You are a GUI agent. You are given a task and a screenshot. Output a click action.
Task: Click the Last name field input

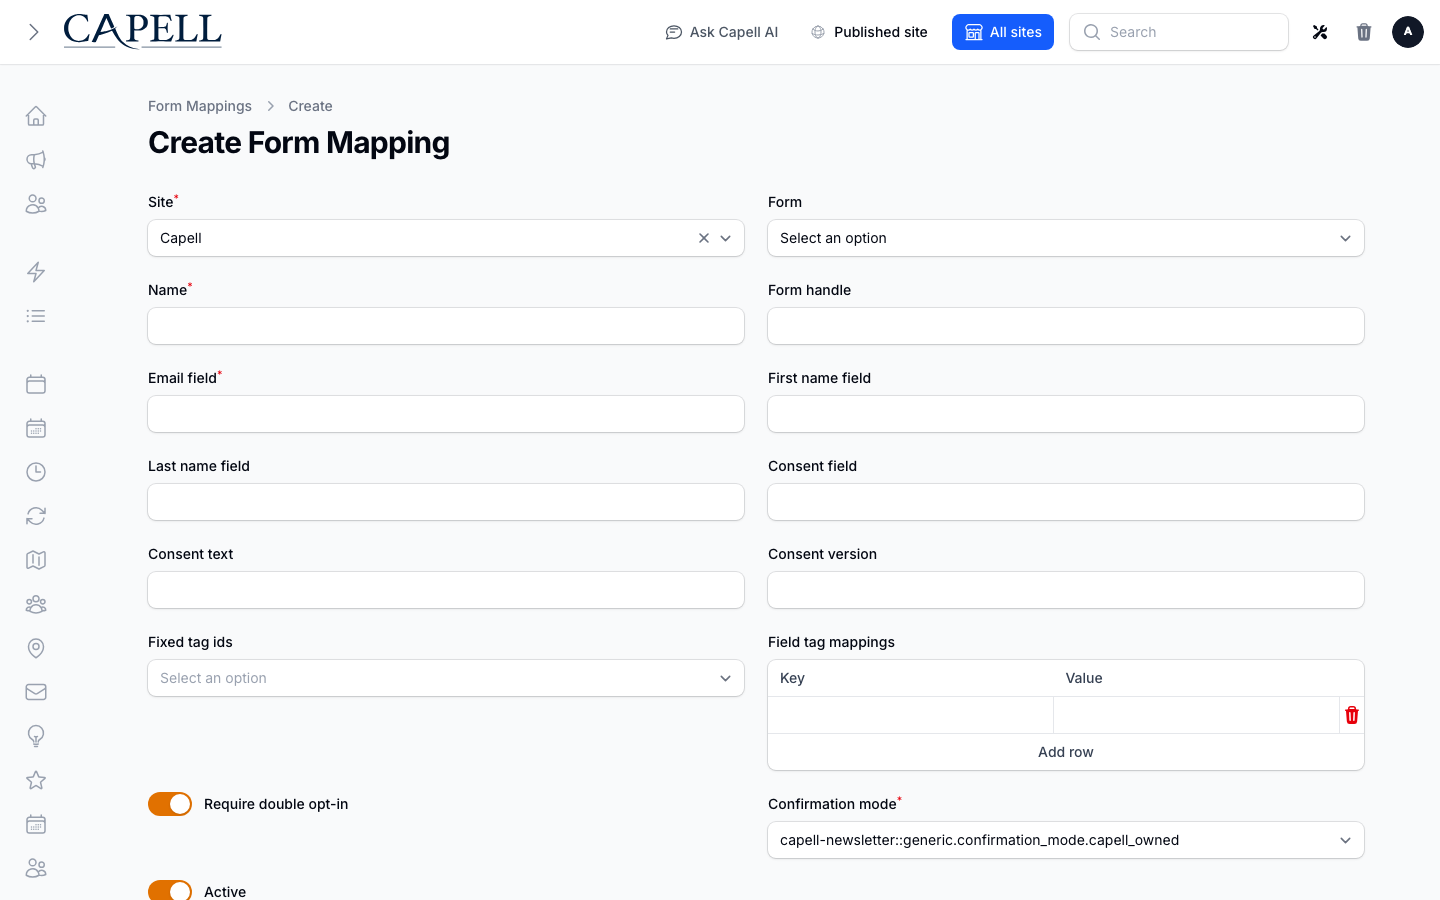446,502
